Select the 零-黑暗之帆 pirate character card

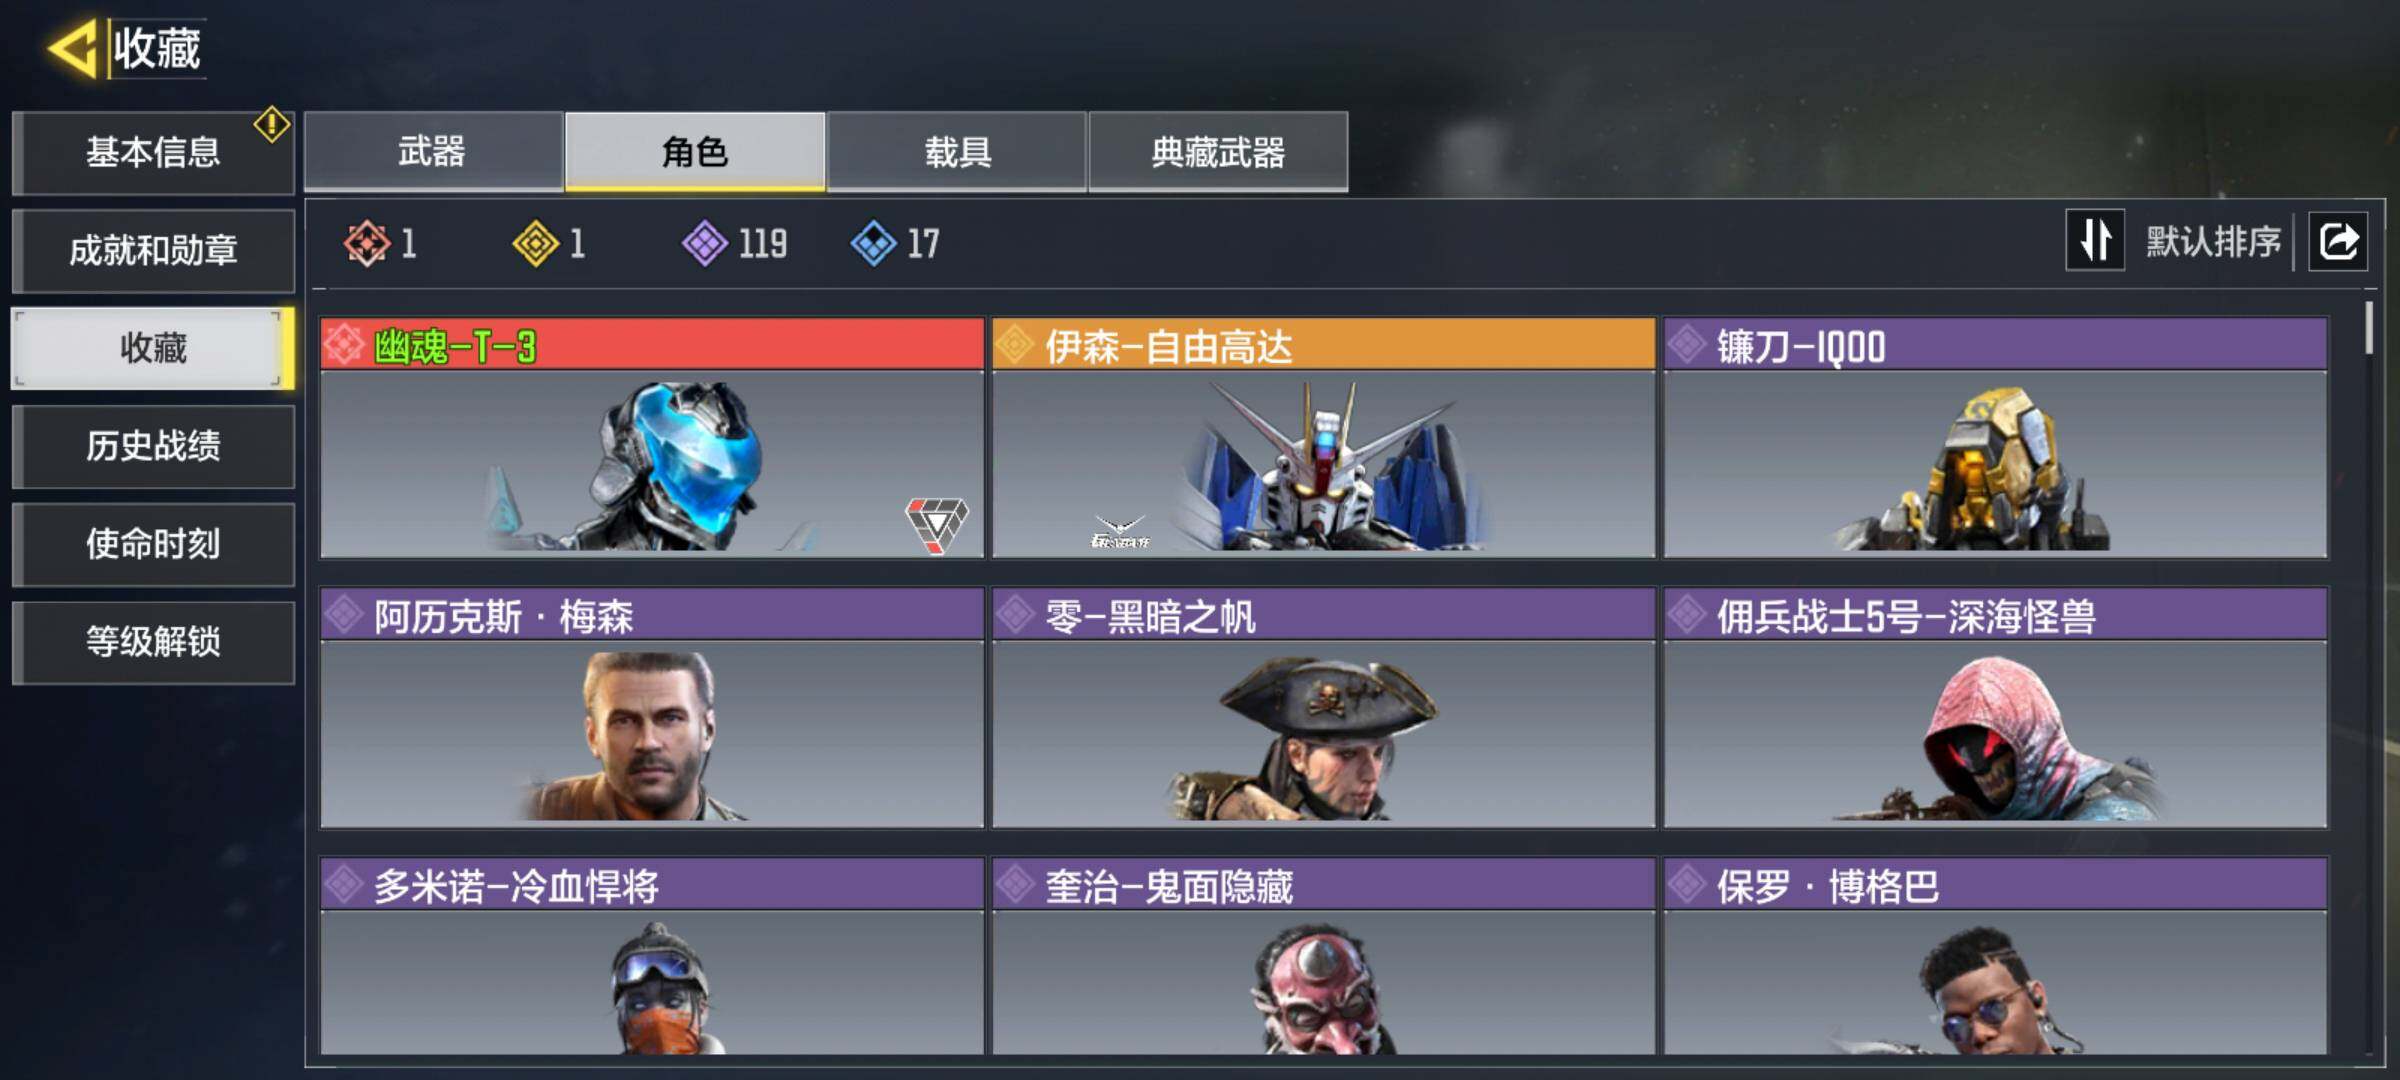pos(1324,708)
